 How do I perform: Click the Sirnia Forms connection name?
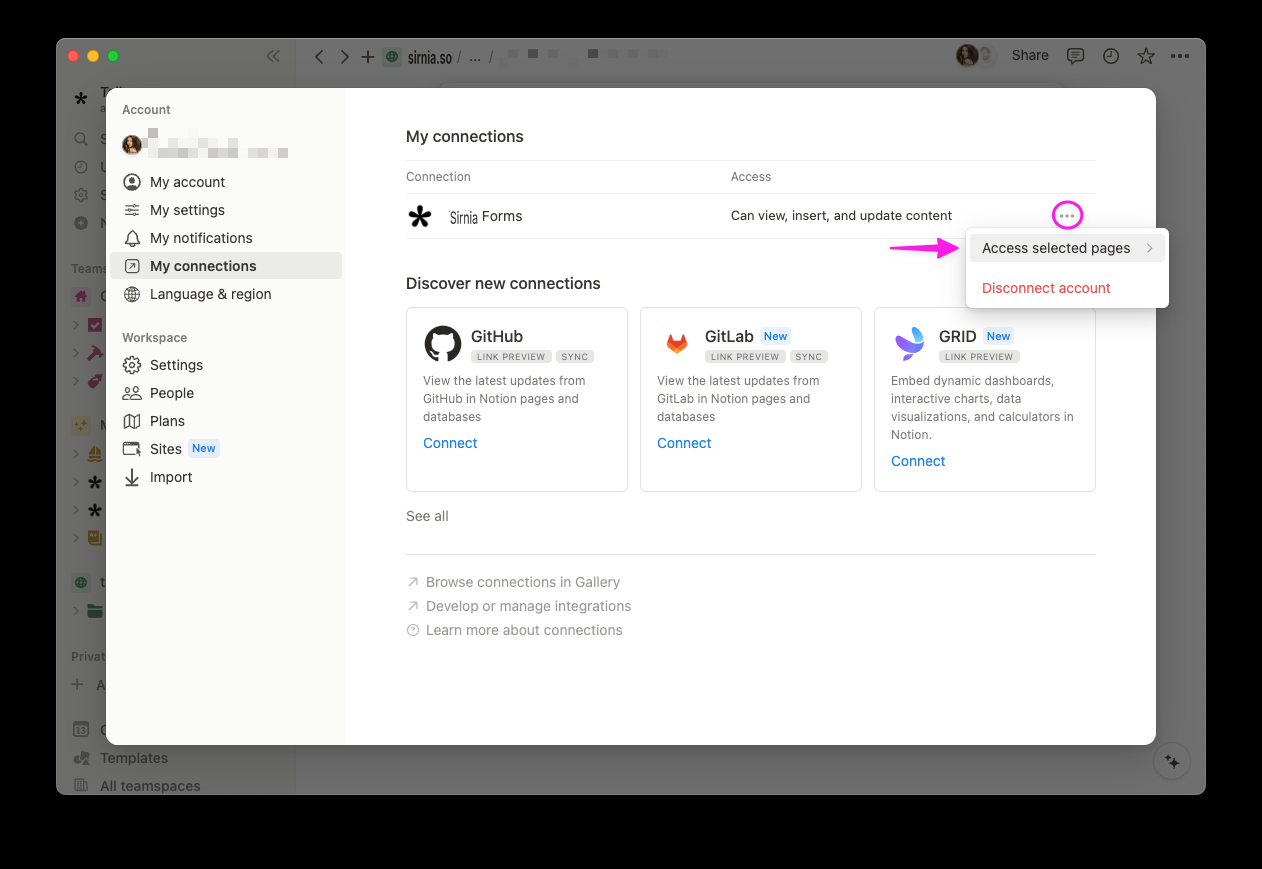coord(486,216)
